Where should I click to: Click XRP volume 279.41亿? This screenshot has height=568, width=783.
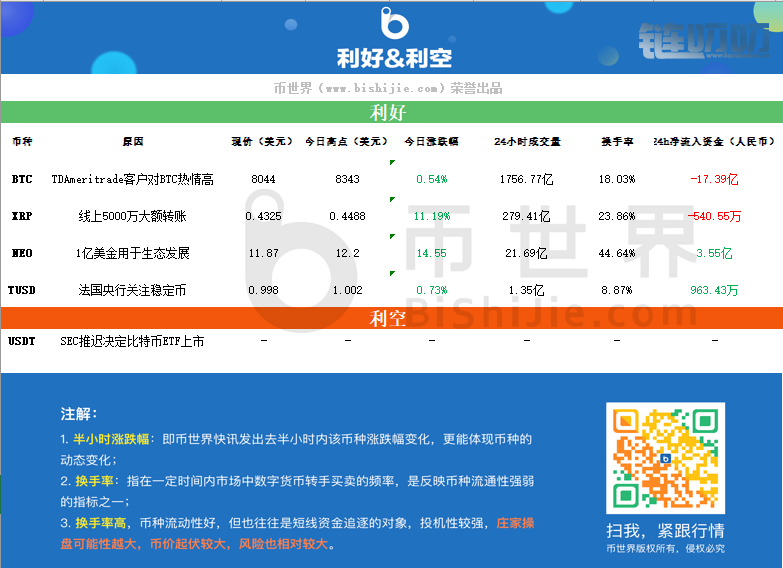pos(527,216)
